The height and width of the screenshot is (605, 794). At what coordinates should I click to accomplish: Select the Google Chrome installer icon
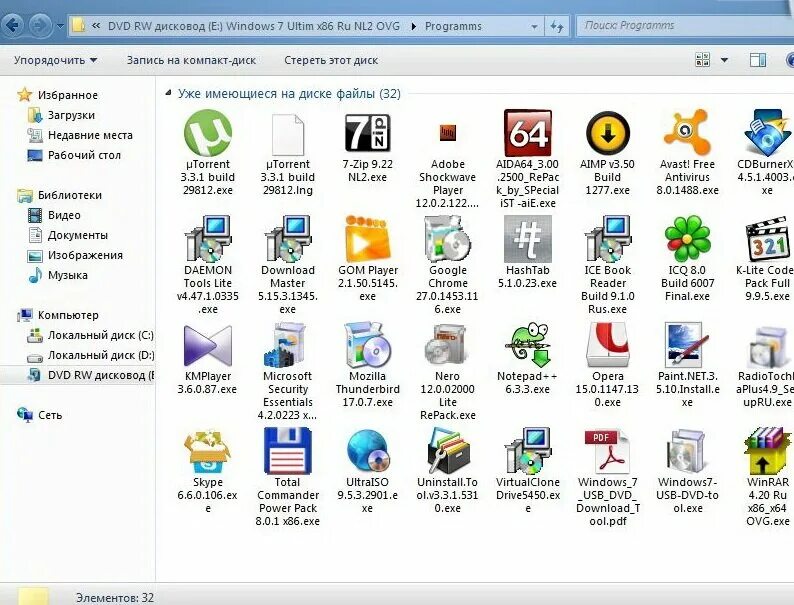[448, 239]
